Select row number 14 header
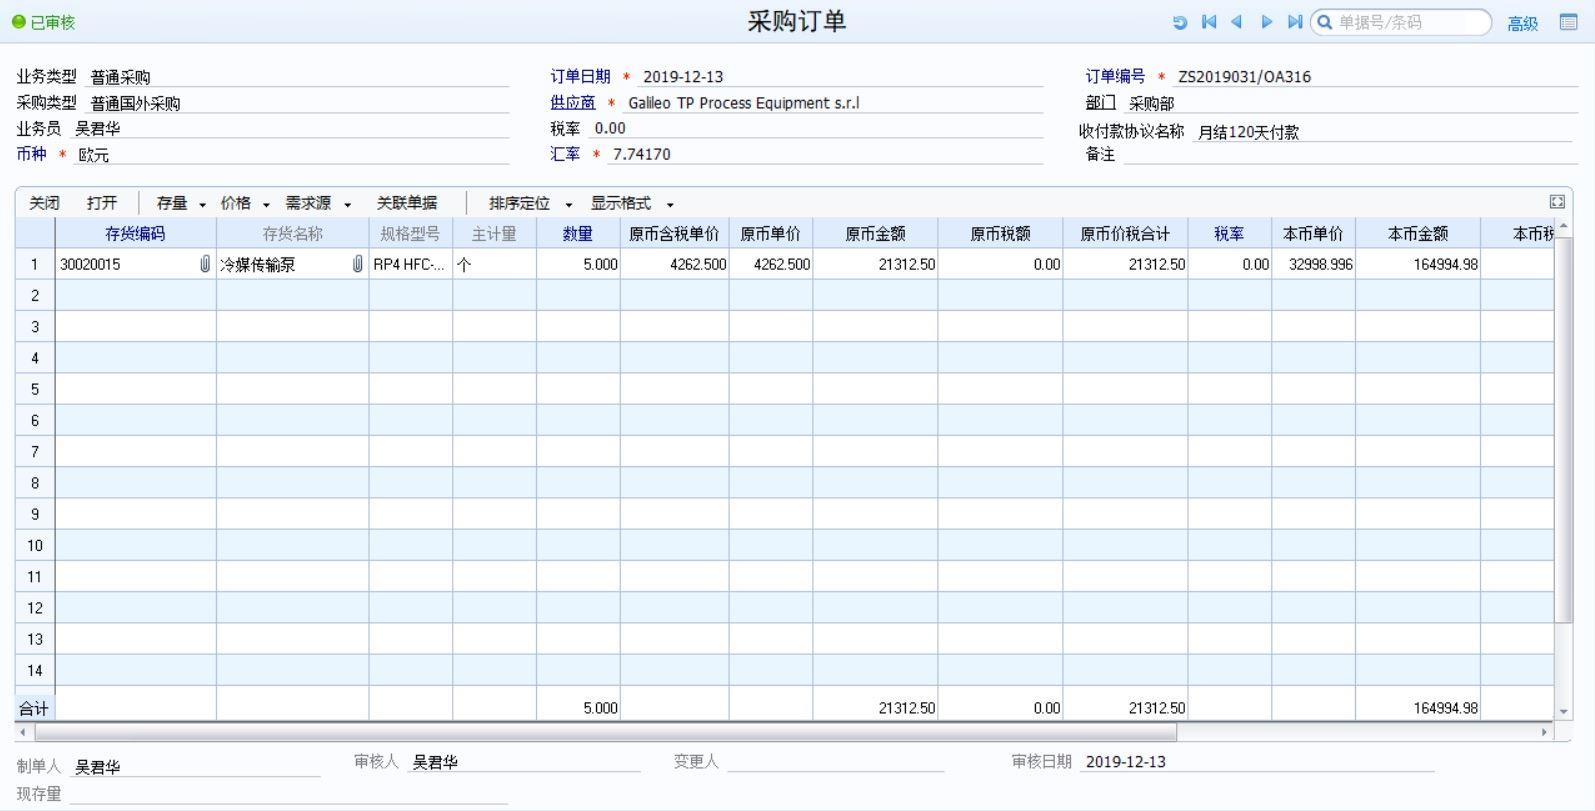1595x811 pixels. point(34,670)
